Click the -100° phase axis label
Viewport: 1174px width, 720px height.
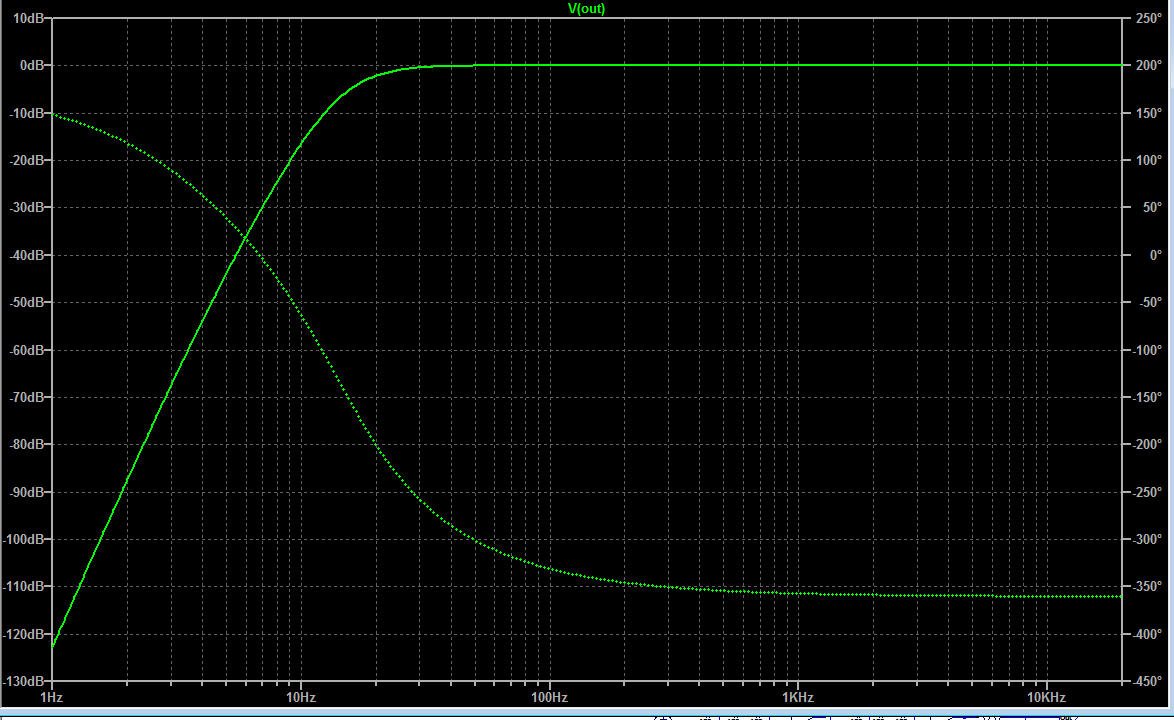[x=1146, y=350]
